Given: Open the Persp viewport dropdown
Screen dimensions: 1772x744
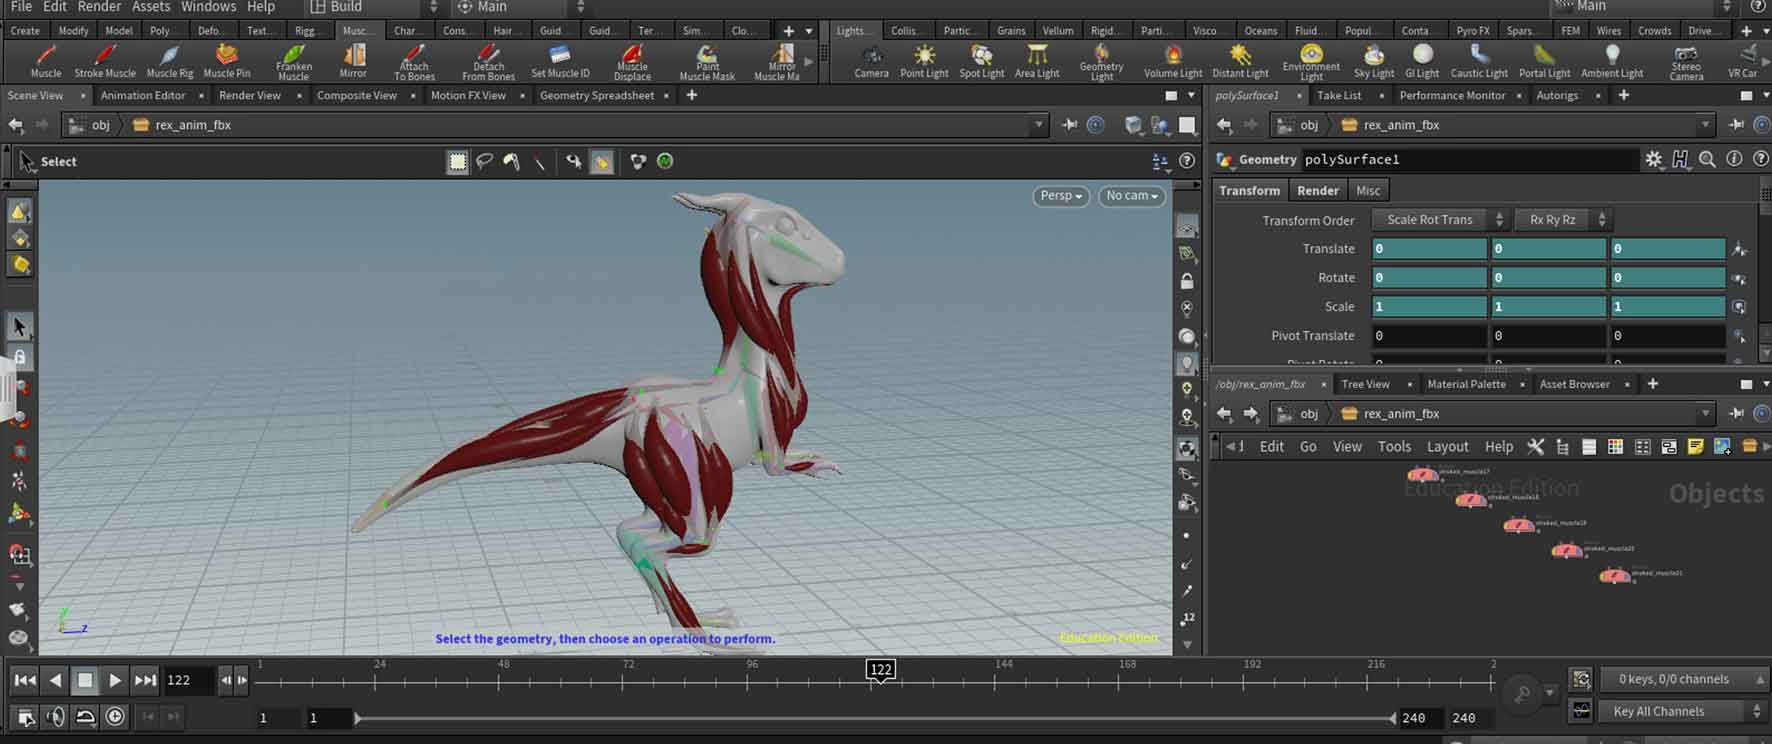Looking at the screenshot, I should (x=1060, y=196).
